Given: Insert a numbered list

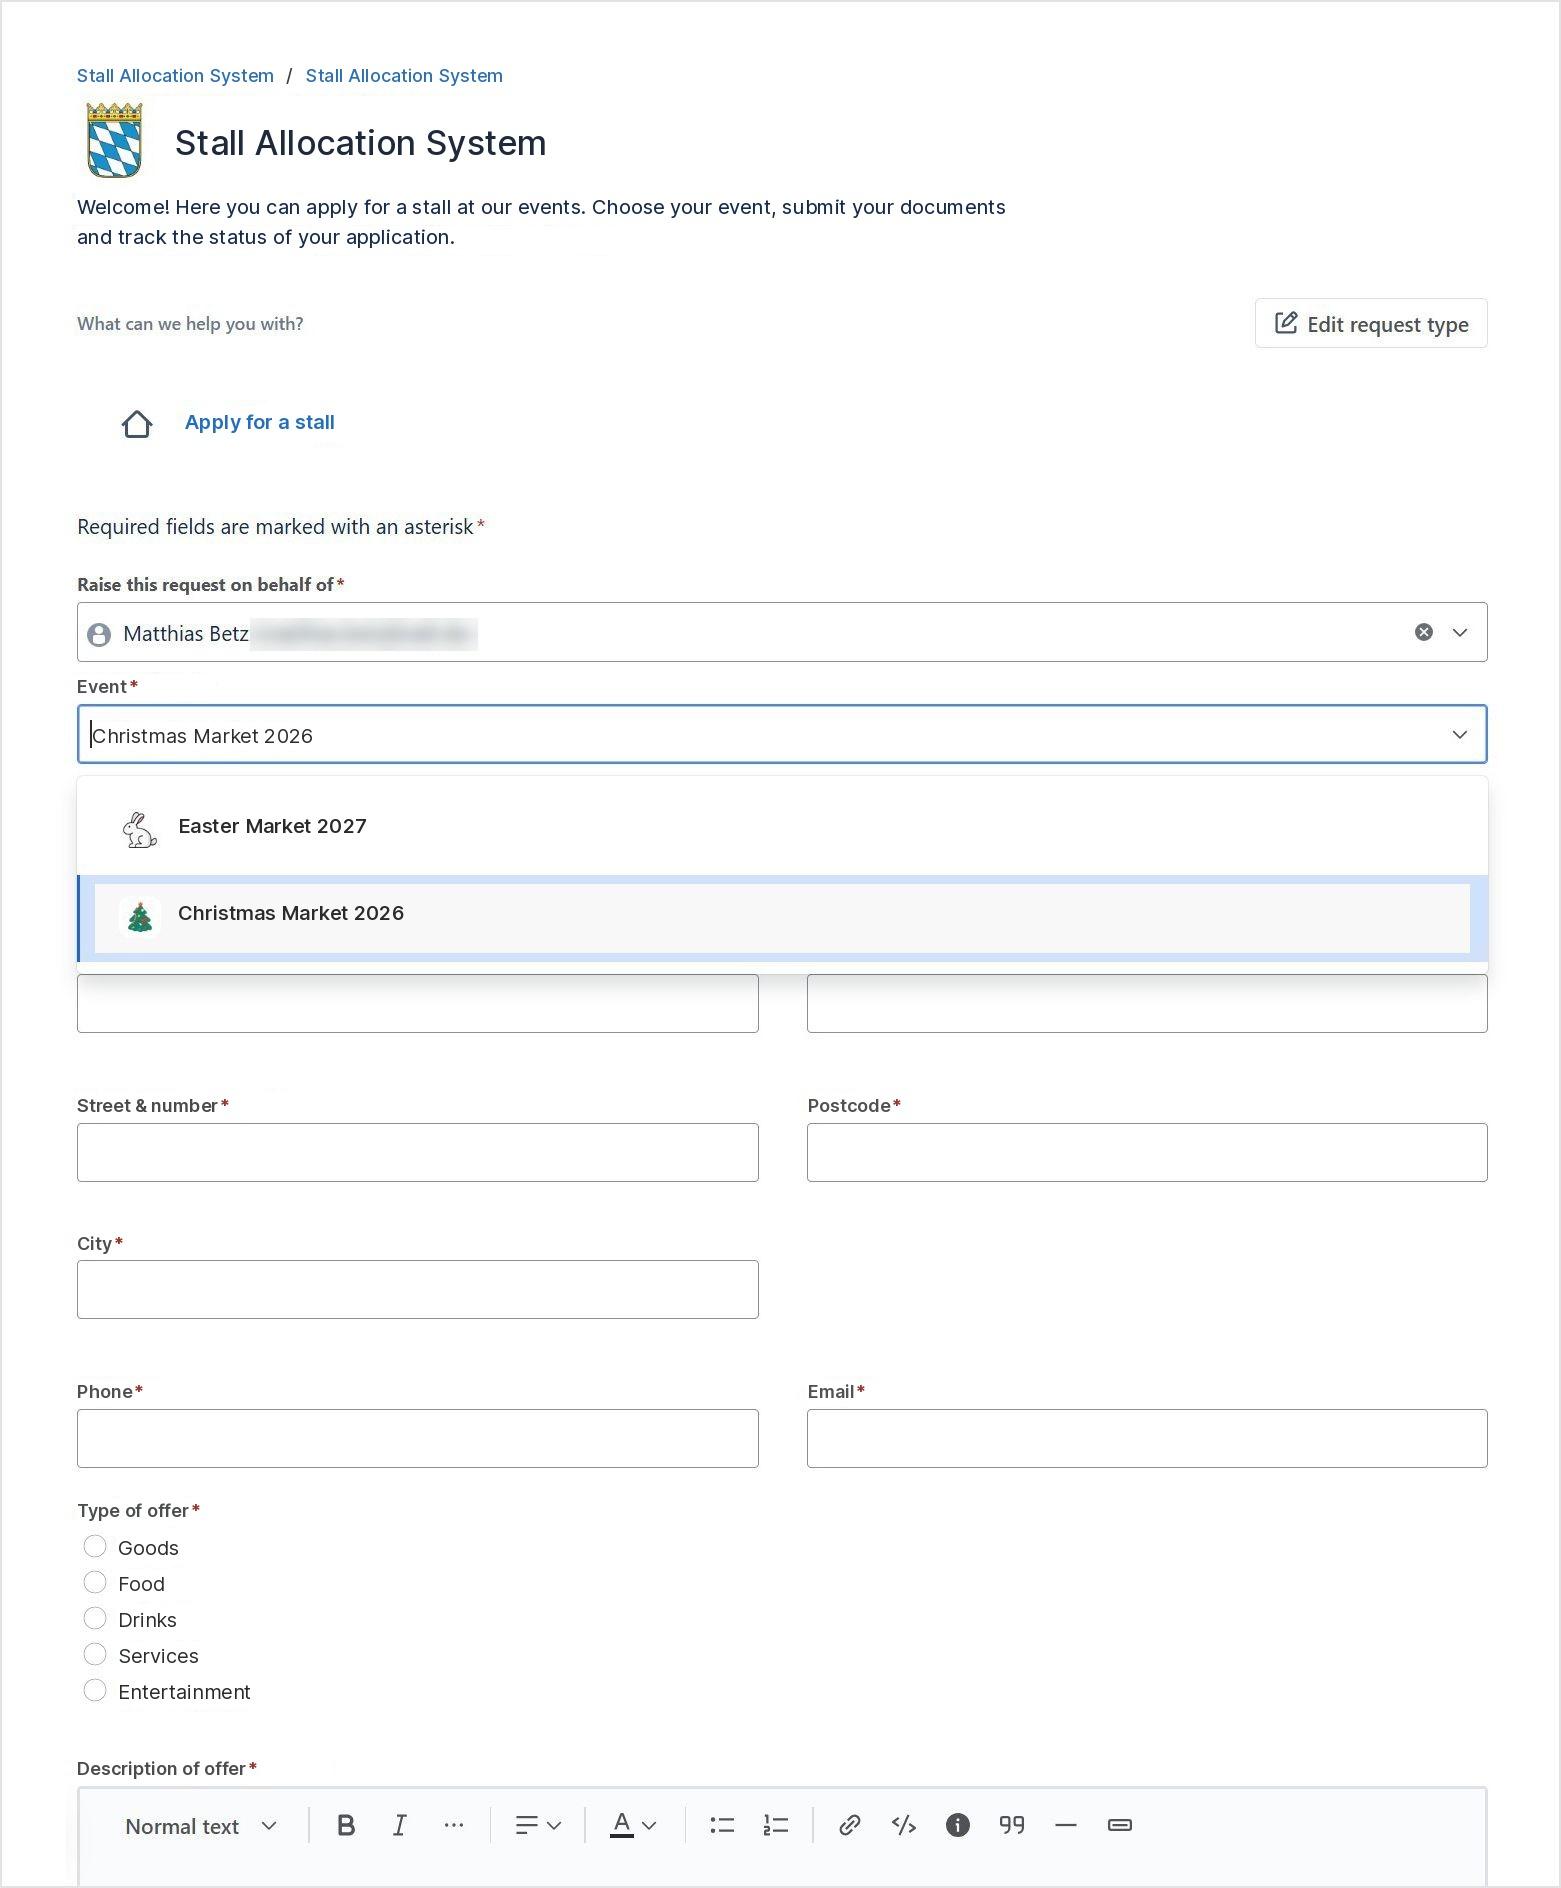Looking at the screenshot, I should (x=776, y=1826).
